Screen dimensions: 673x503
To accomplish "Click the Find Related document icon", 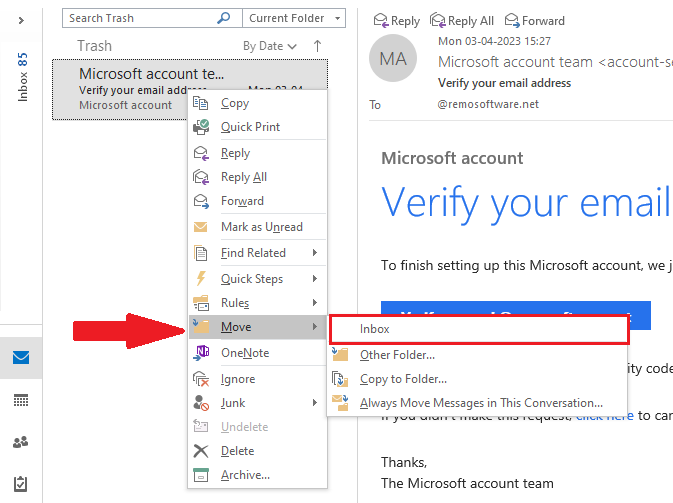I will coord(200,253).
